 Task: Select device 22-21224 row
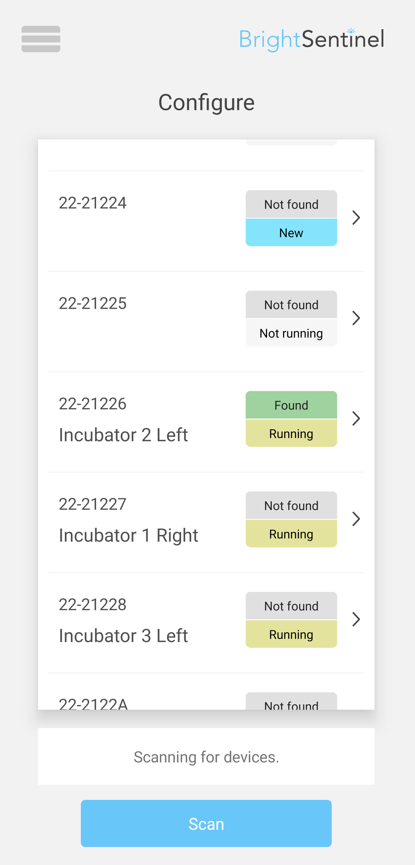tap(206, 221)
